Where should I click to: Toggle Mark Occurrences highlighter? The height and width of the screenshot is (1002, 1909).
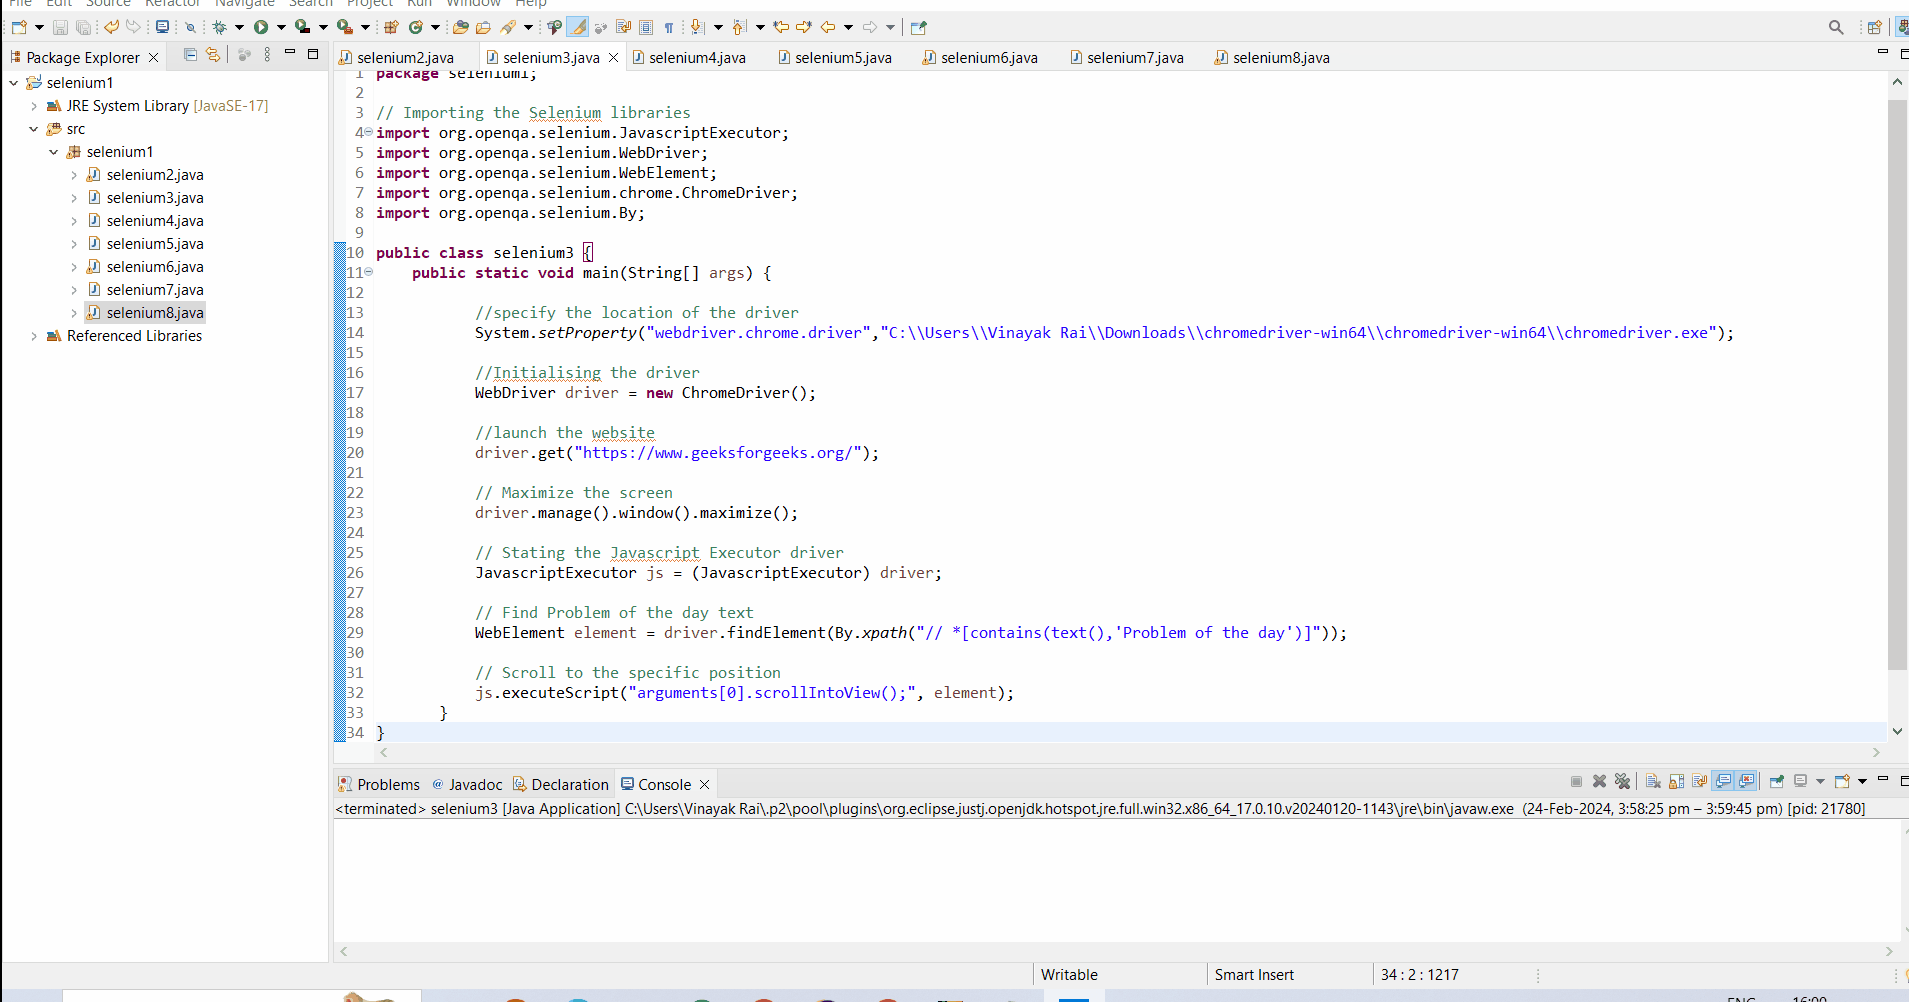pyautogui.click(x=577, y=27)
